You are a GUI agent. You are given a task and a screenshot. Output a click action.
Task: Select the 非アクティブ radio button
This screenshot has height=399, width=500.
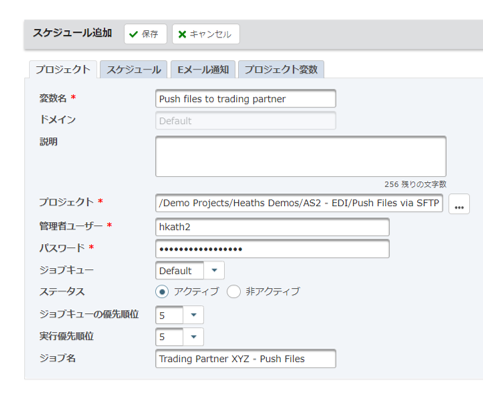(x=233, y=292)
